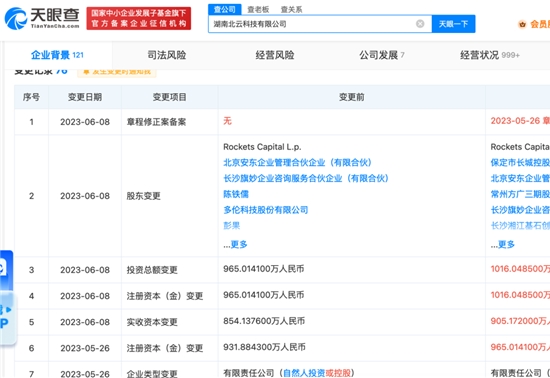Screen dimensions: 550x378
Task: Expand ...更多 in the 变更后 column
Action: pos(503,244)
